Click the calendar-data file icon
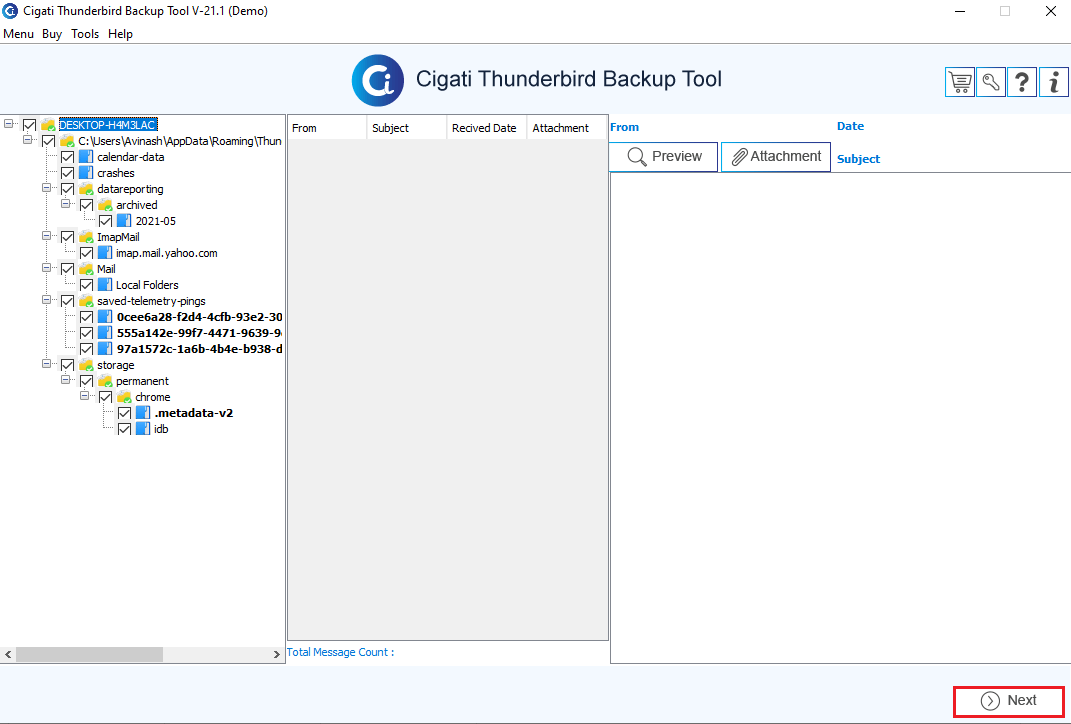The height and width of the screenshot is (724, 1071). coord(86,157)
